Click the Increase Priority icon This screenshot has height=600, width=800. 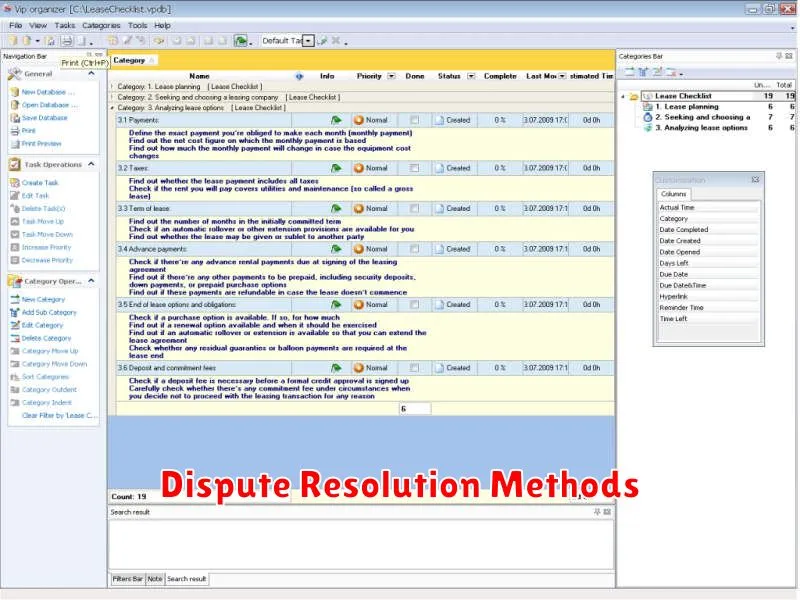coord(15,247)
